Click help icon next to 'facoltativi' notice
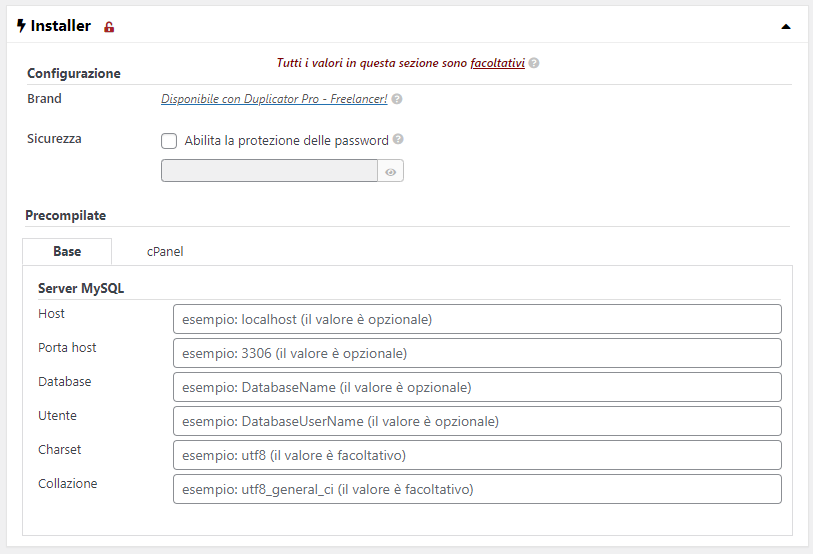Screen dimensions: 813x554 point(534,63)
